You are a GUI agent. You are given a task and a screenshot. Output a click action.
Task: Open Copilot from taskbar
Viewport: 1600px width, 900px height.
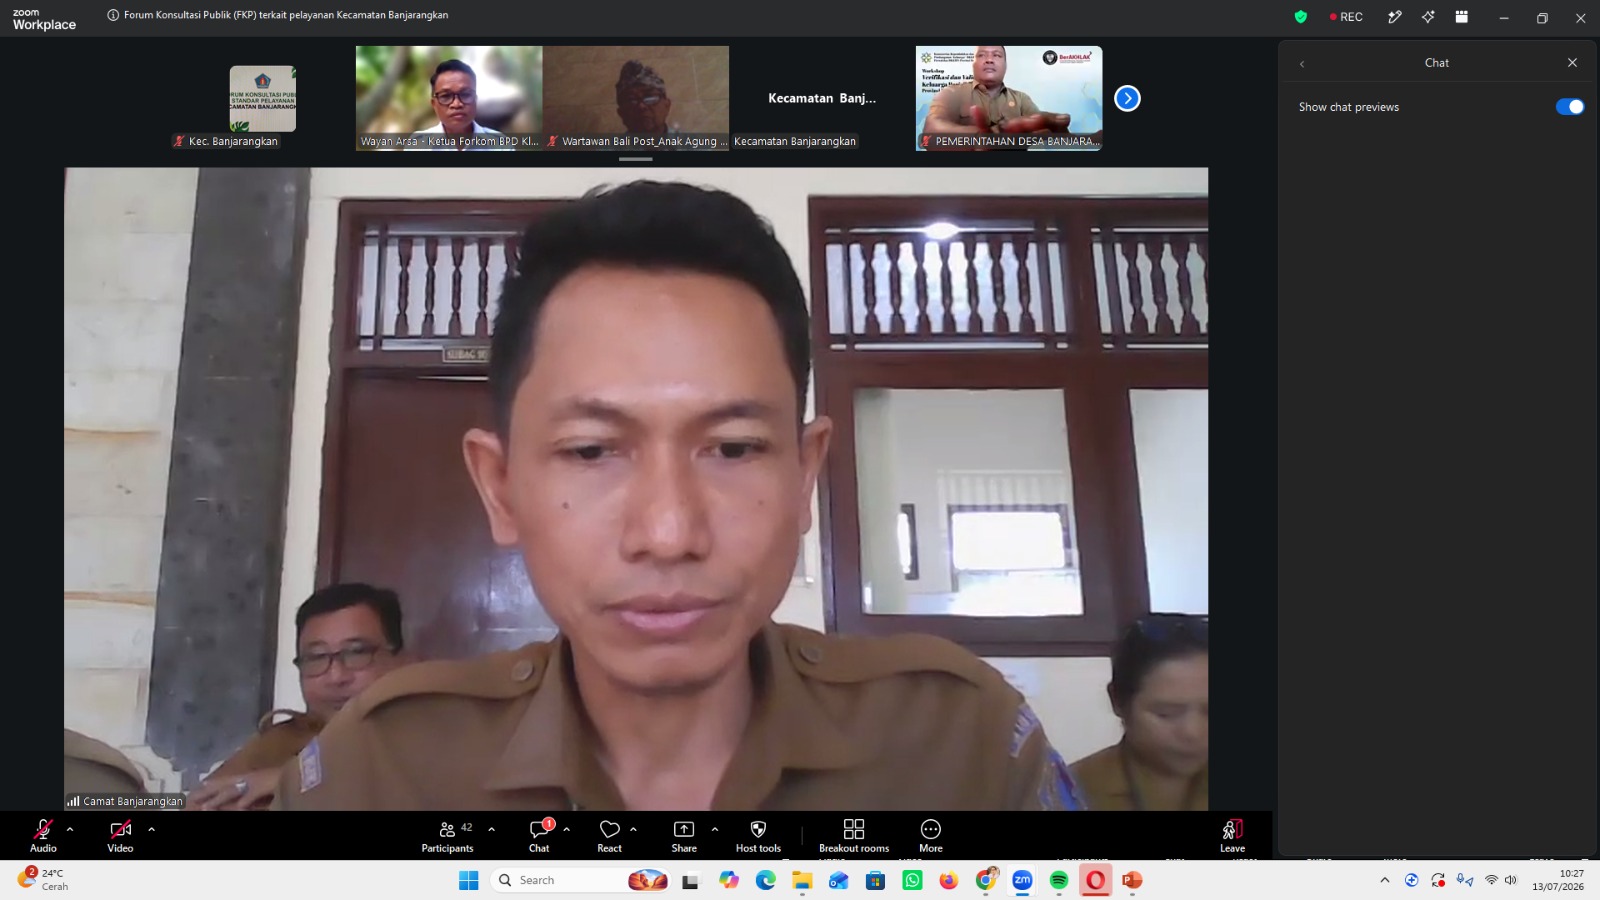[729, 880]
